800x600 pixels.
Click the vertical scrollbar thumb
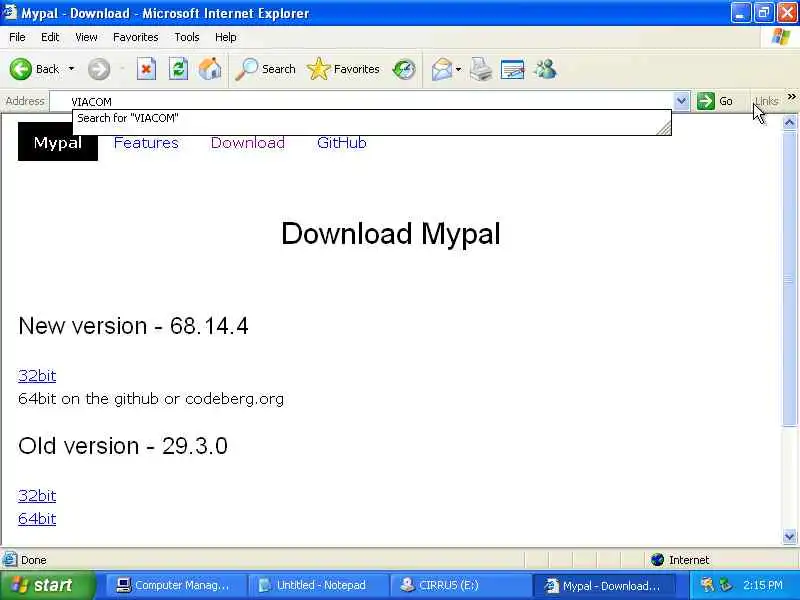[x=789, y=278]
